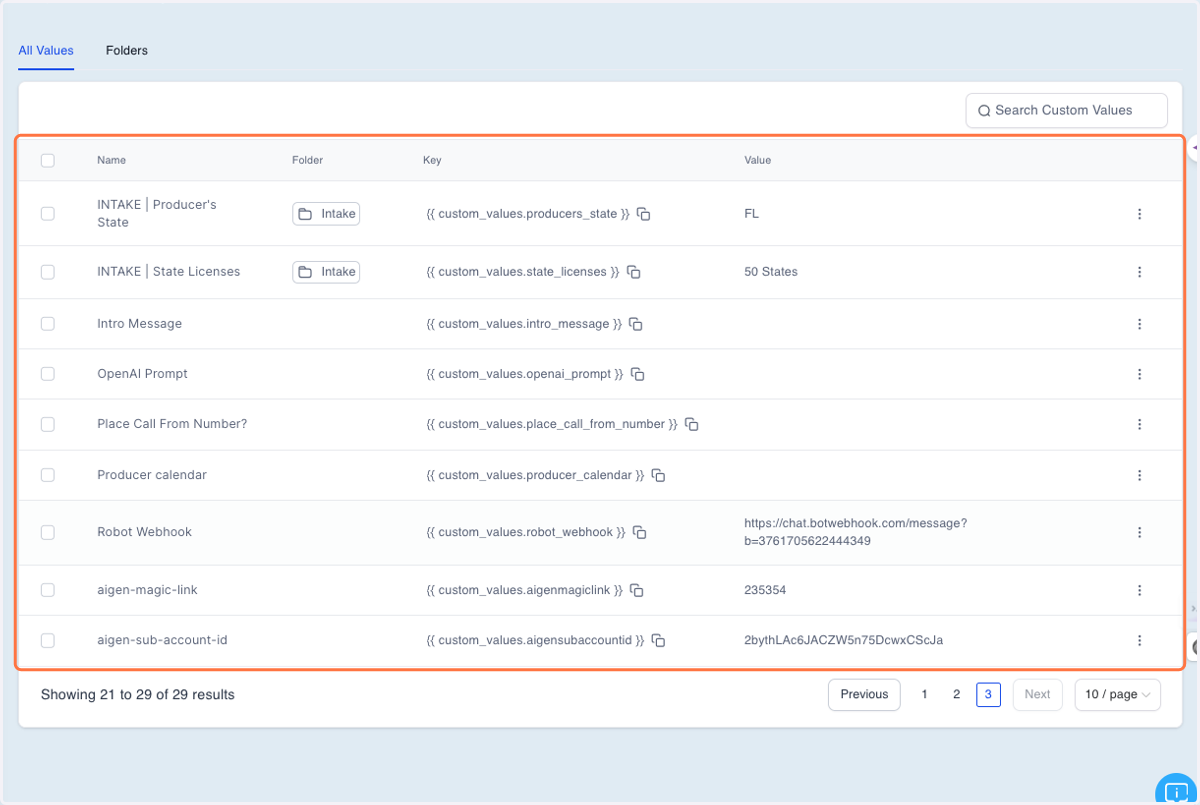Jump to page 2
This screenshot has height=805, width=1200.
956,694
